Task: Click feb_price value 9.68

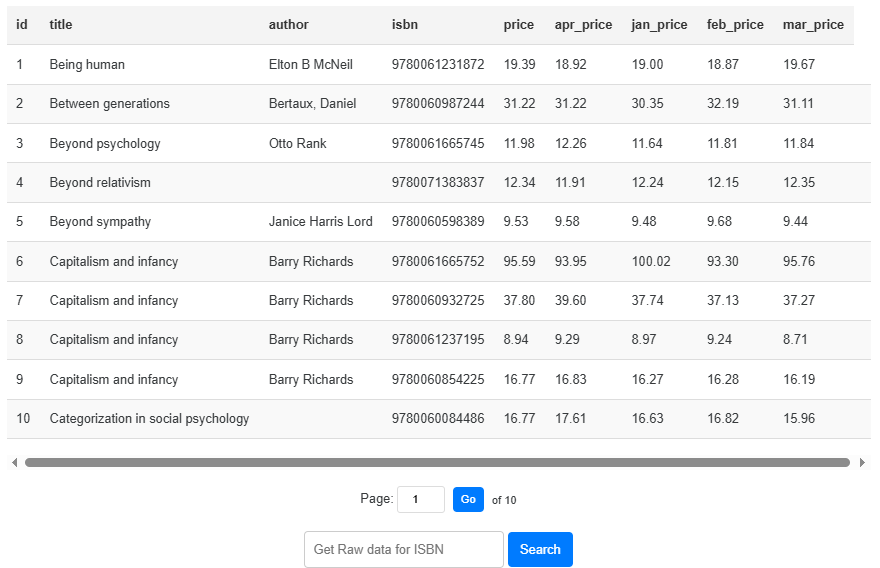Action: (x=719, y=222)
